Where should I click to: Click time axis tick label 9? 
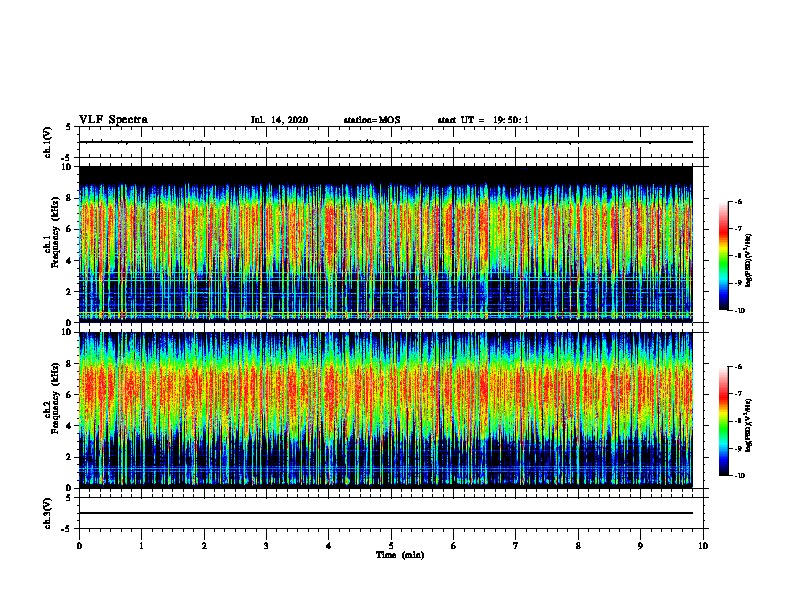tap(640, 546)
